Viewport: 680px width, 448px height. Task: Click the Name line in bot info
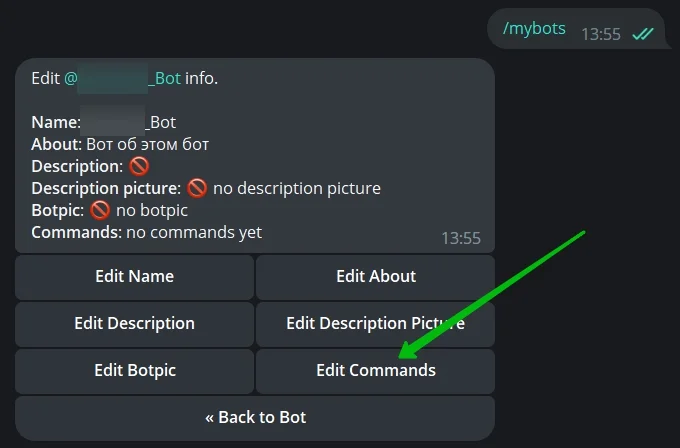pos(104,123)
